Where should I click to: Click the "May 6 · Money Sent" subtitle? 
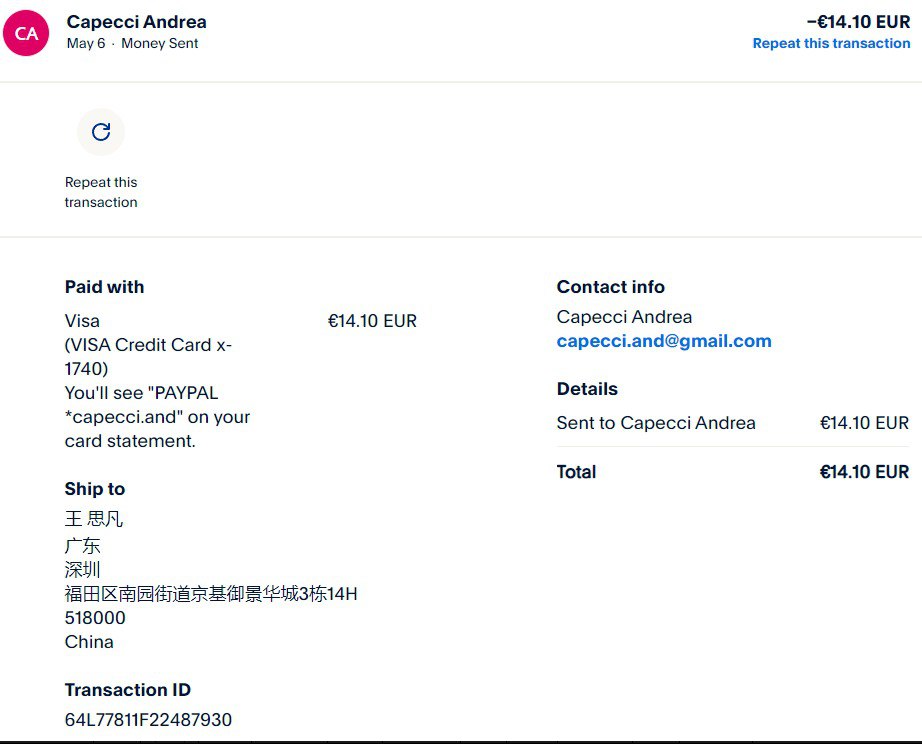point(132,43)
